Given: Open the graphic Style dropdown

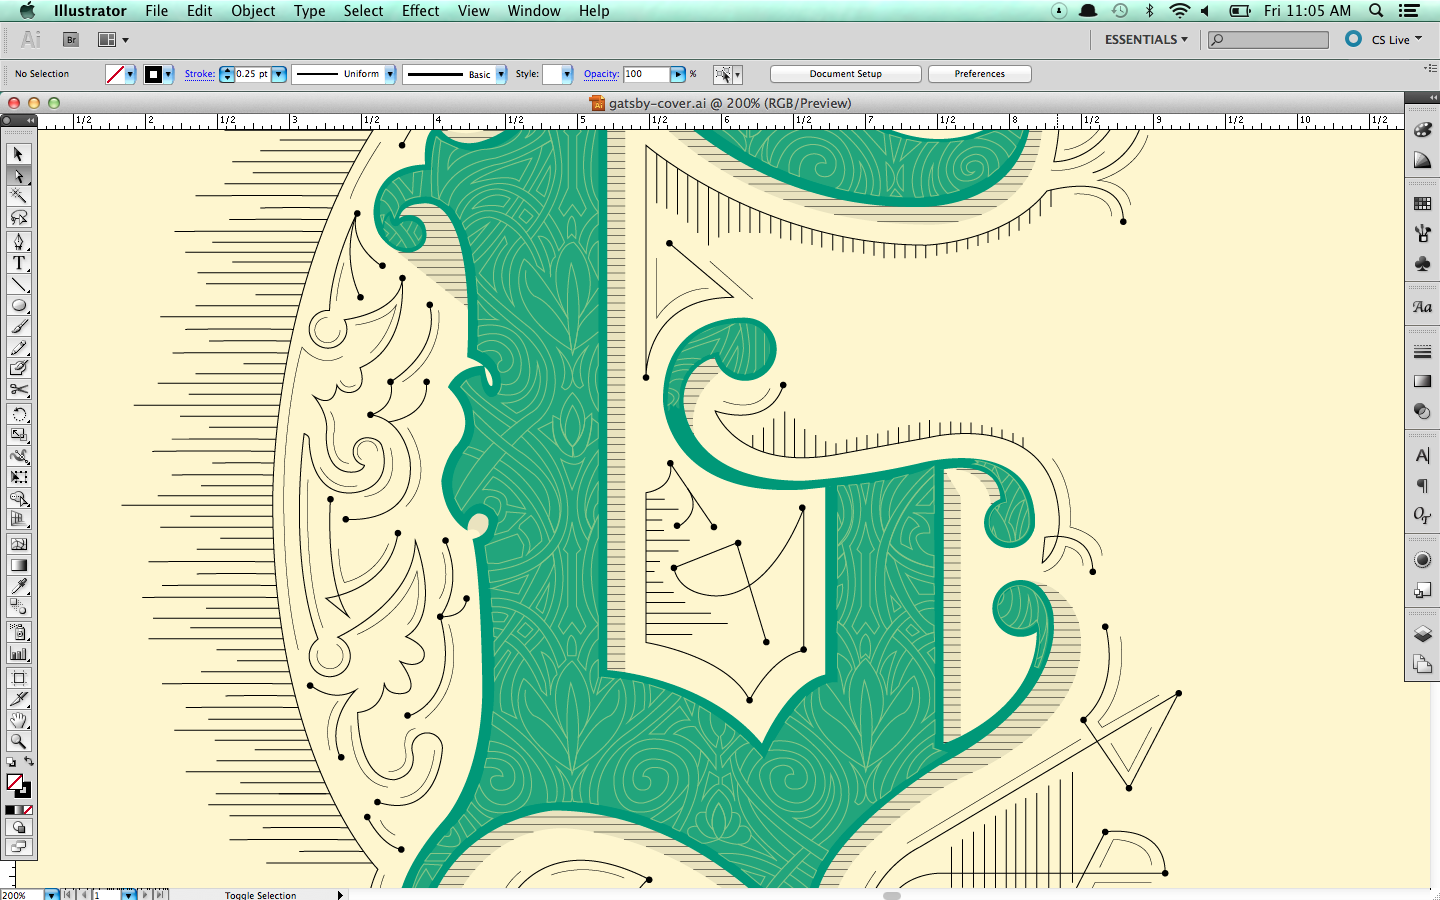Looking at the screenshot, I should pyautogui.click(x=567, y=74).
